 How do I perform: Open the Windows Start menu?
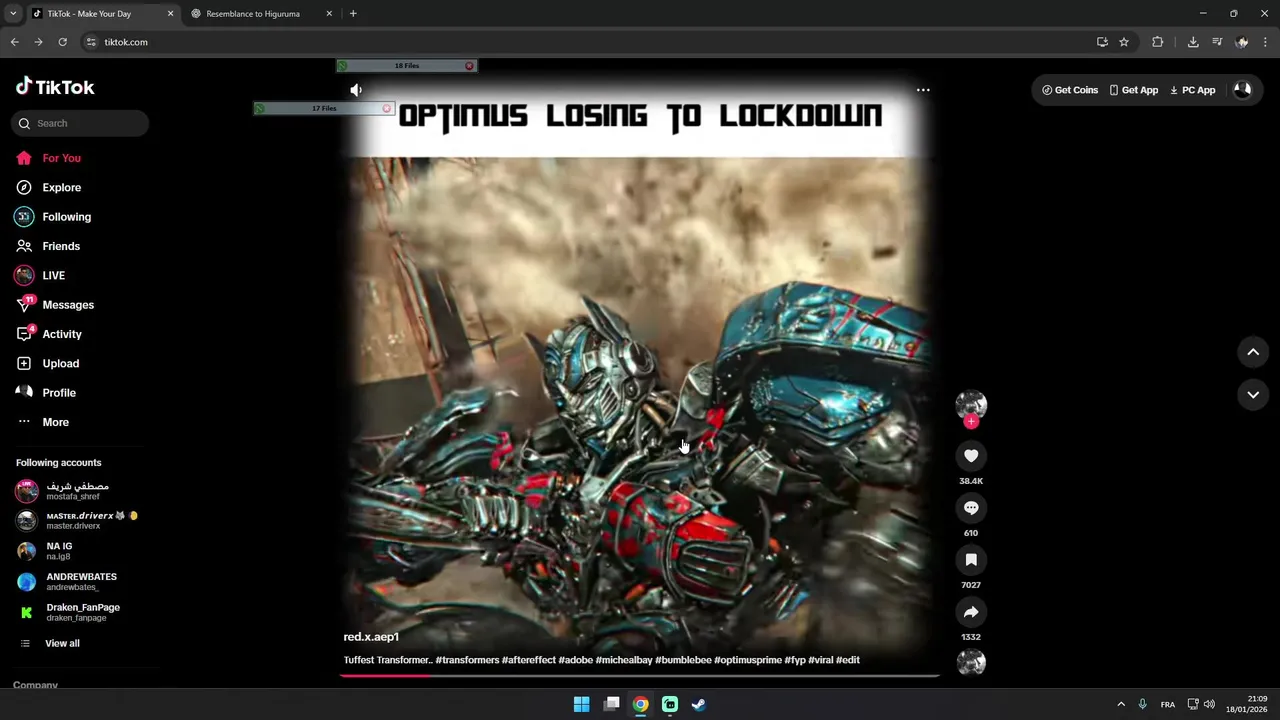pos(581,704)
